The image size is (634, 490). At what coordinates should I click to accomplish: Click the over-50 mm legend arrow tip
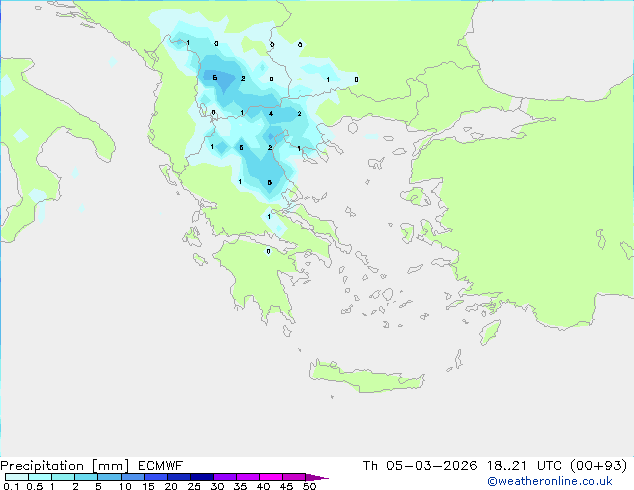(x=317, y=477)
